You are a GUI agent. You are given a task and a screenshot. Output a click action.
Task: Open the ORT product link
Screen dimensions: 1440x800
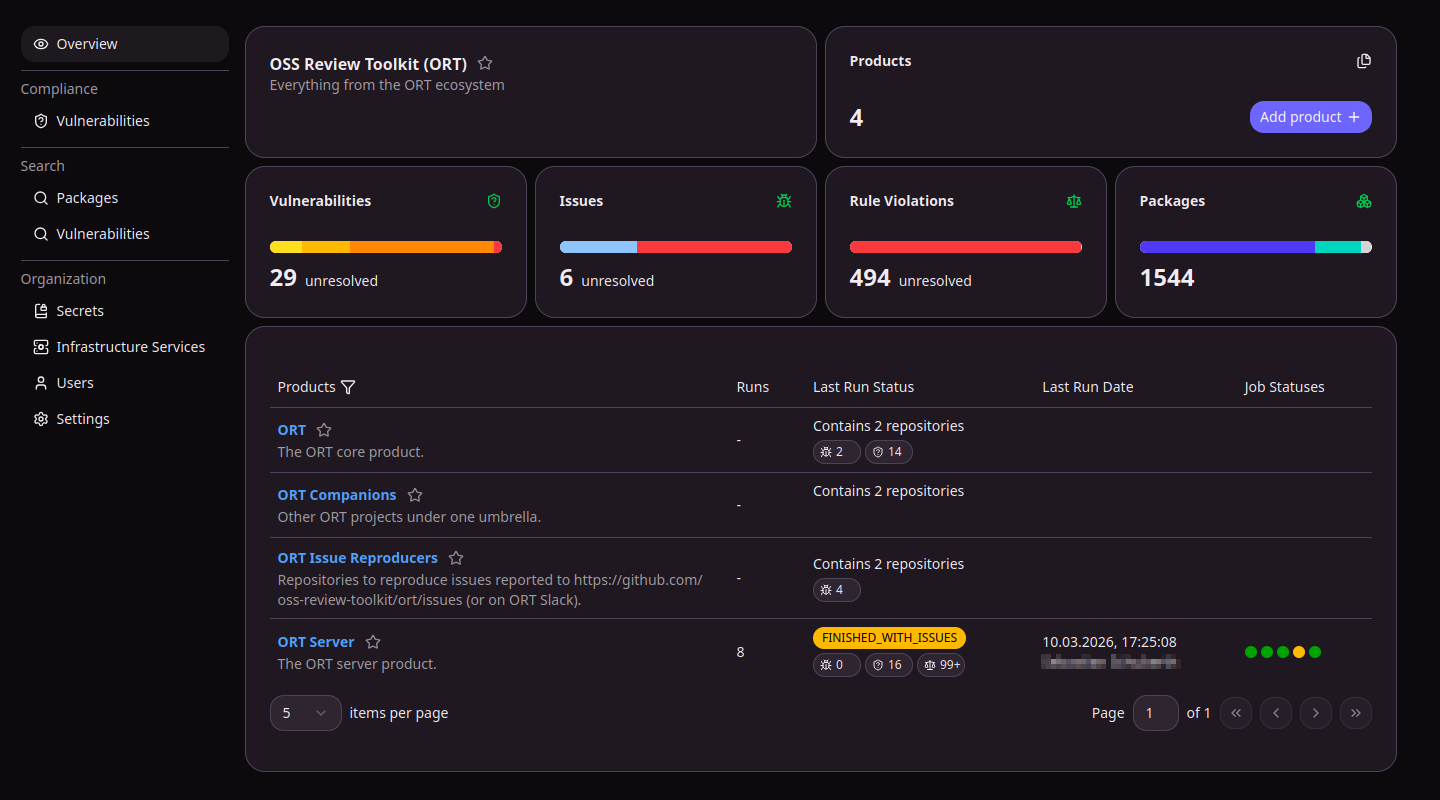click(x=292, y=430)
